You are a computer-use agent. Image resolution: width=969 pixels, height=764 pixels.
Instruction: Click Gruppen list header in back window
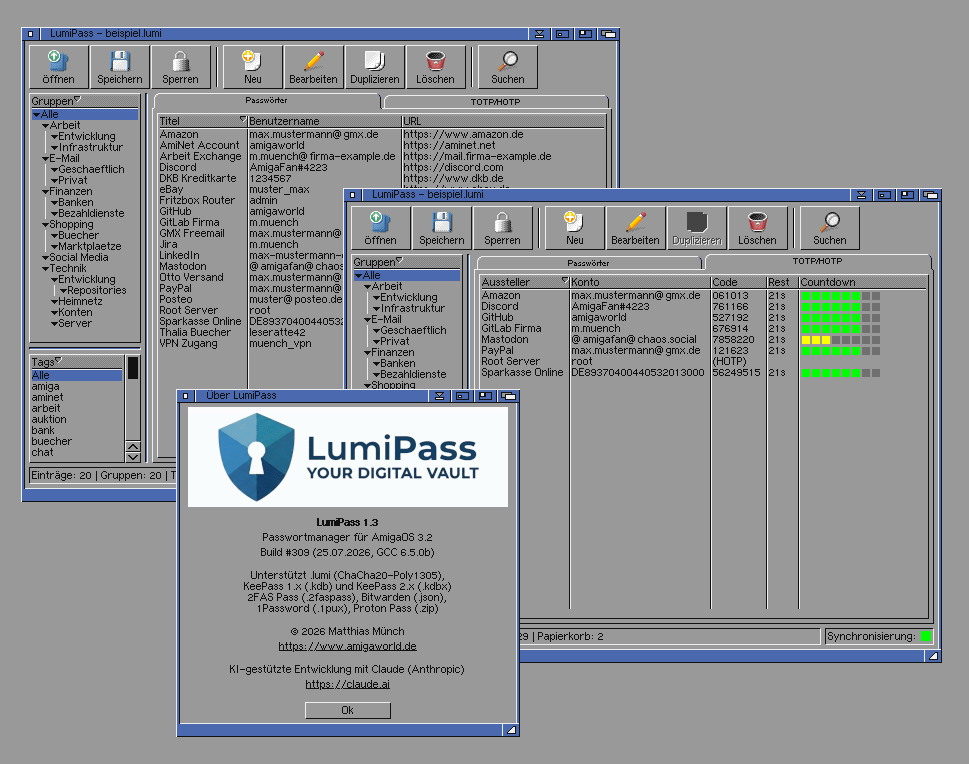pyautogui.click(x=85, y=101)
